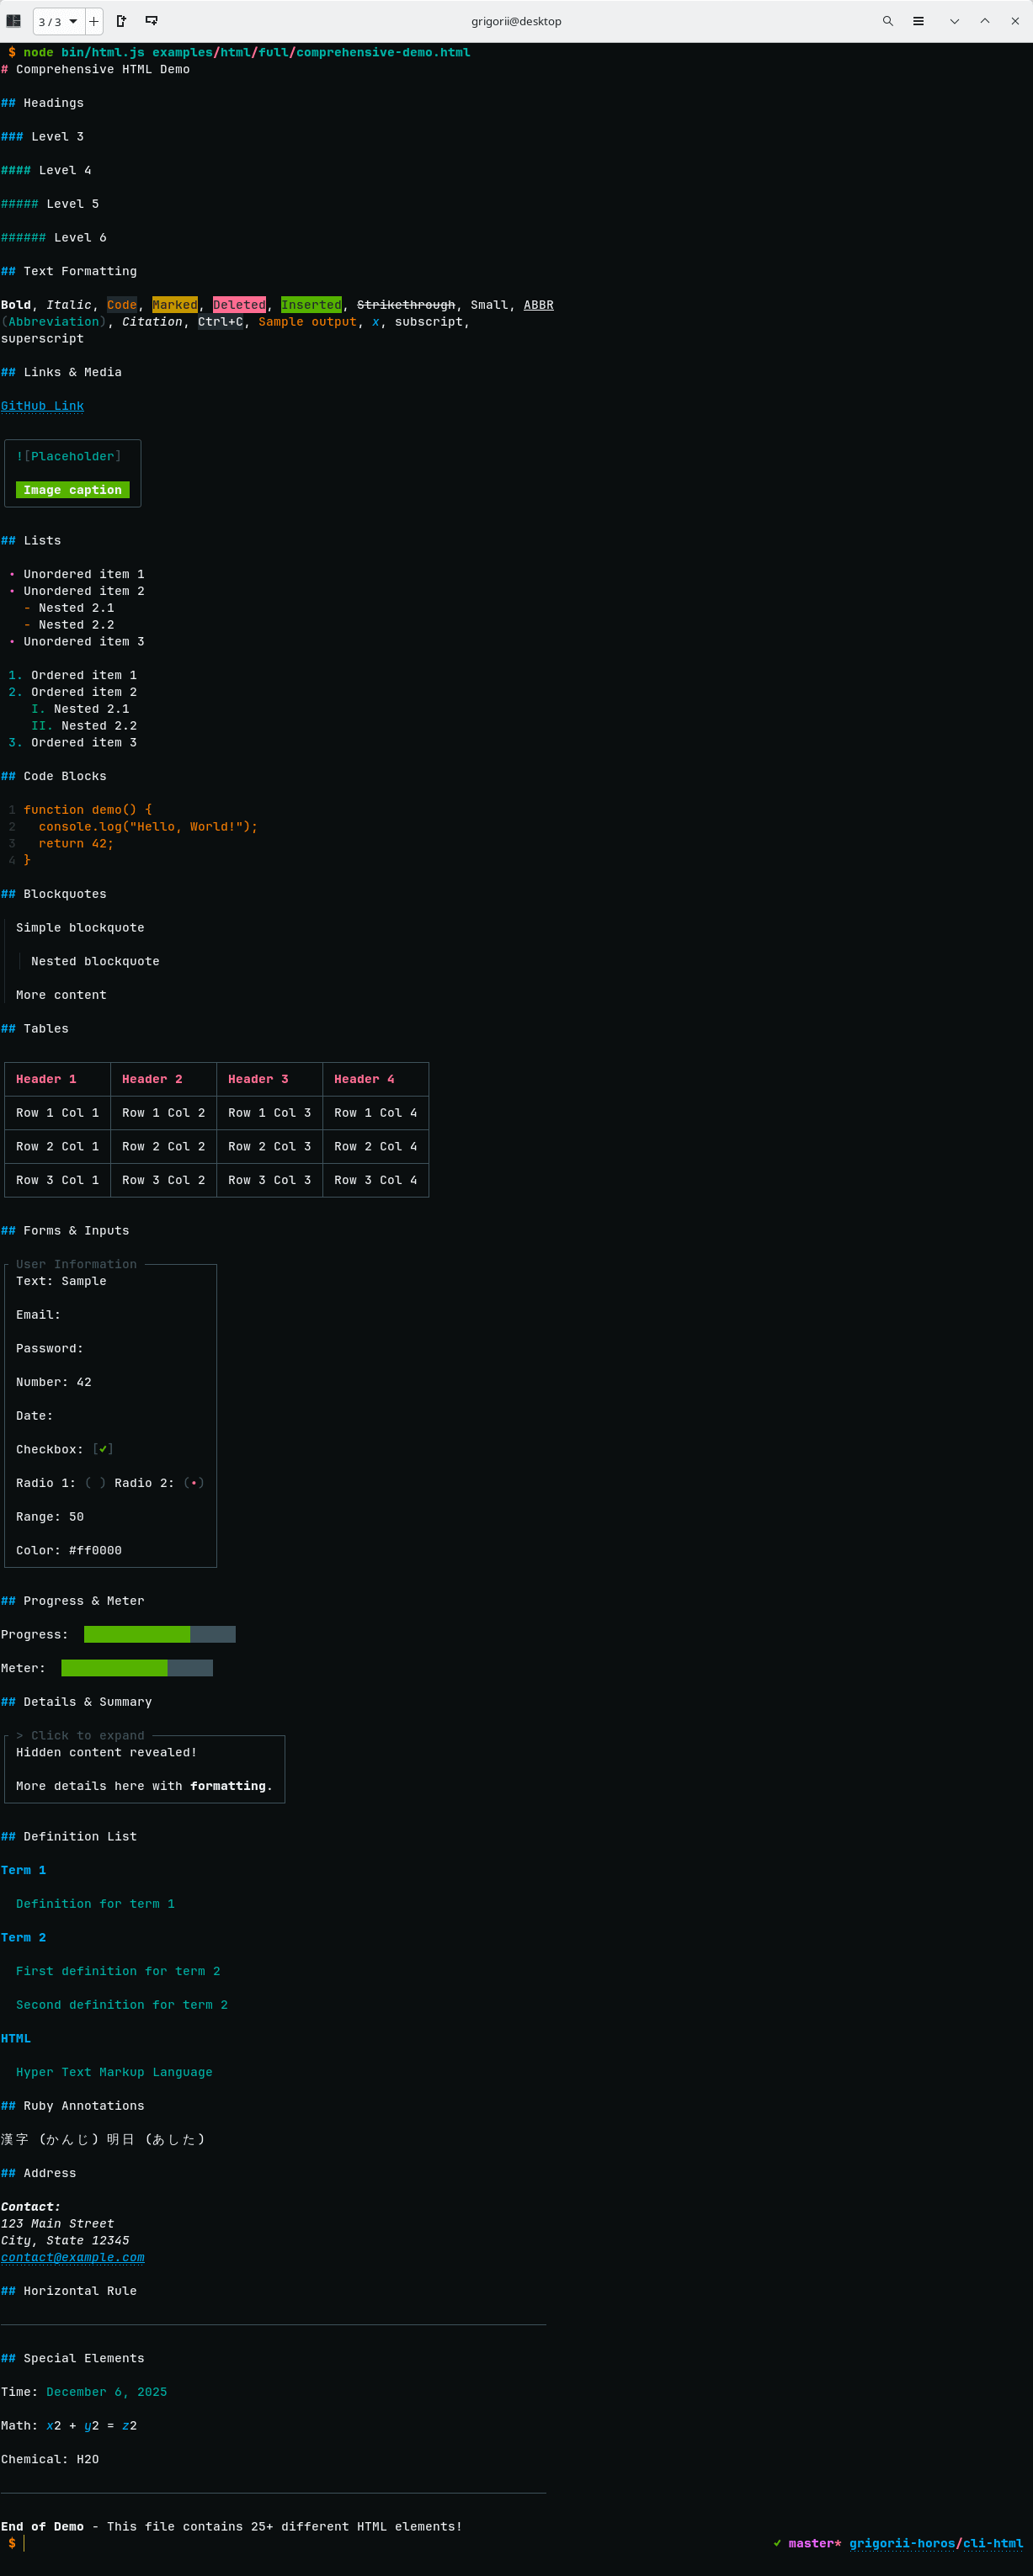The image size is (1033, 2576).
Task: Open the contact@example.com email link
Action: 72,2257
